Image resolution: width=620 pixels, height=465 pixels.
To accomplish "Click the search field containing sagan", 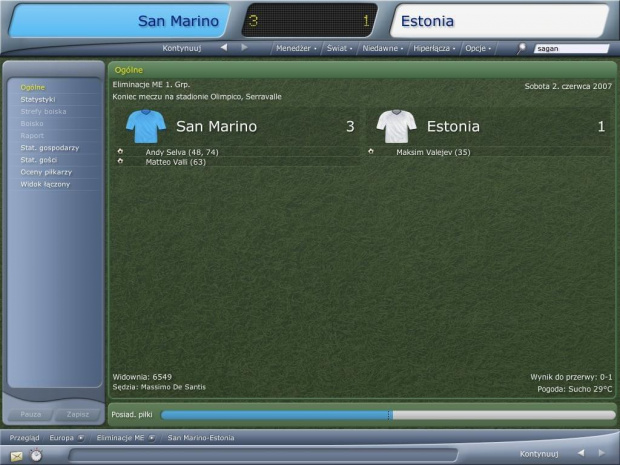I will click(571, 49).
